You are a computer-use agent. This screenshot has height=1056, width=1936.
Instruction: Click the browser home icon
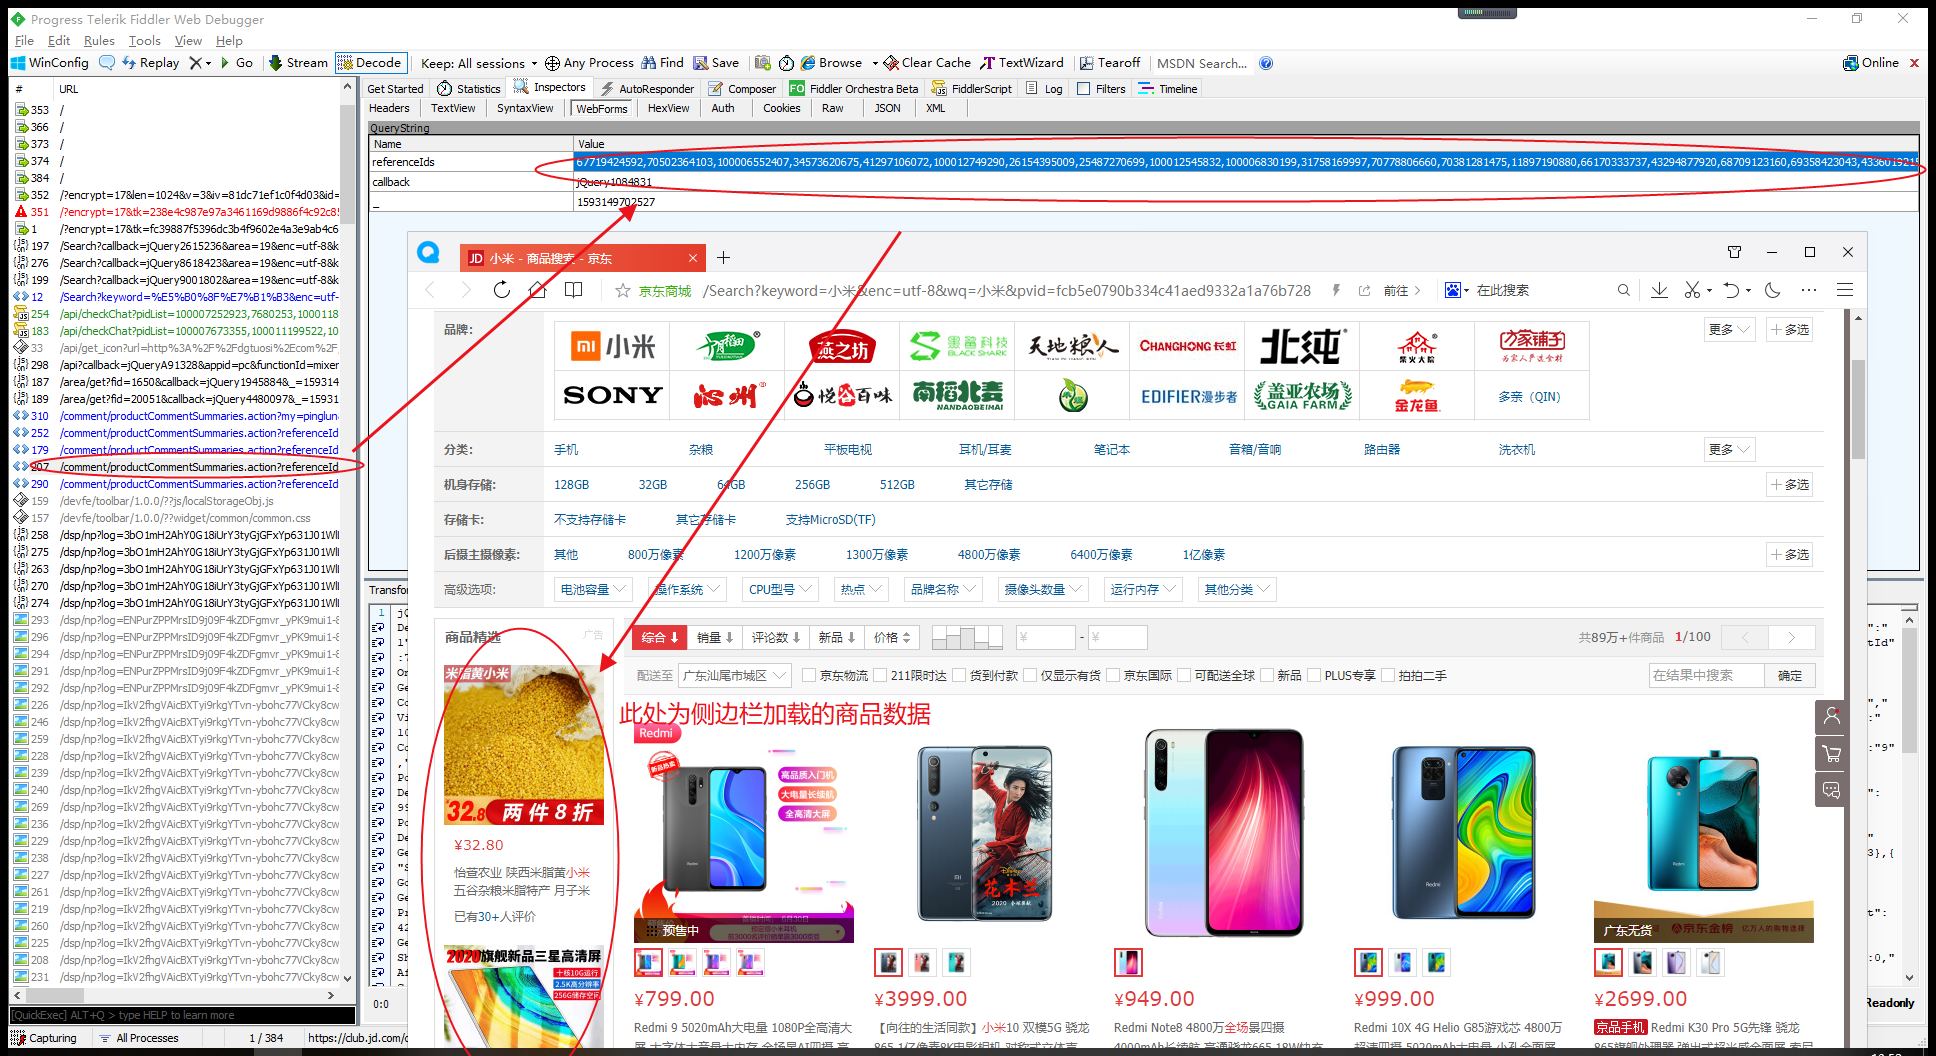[538, 290]
